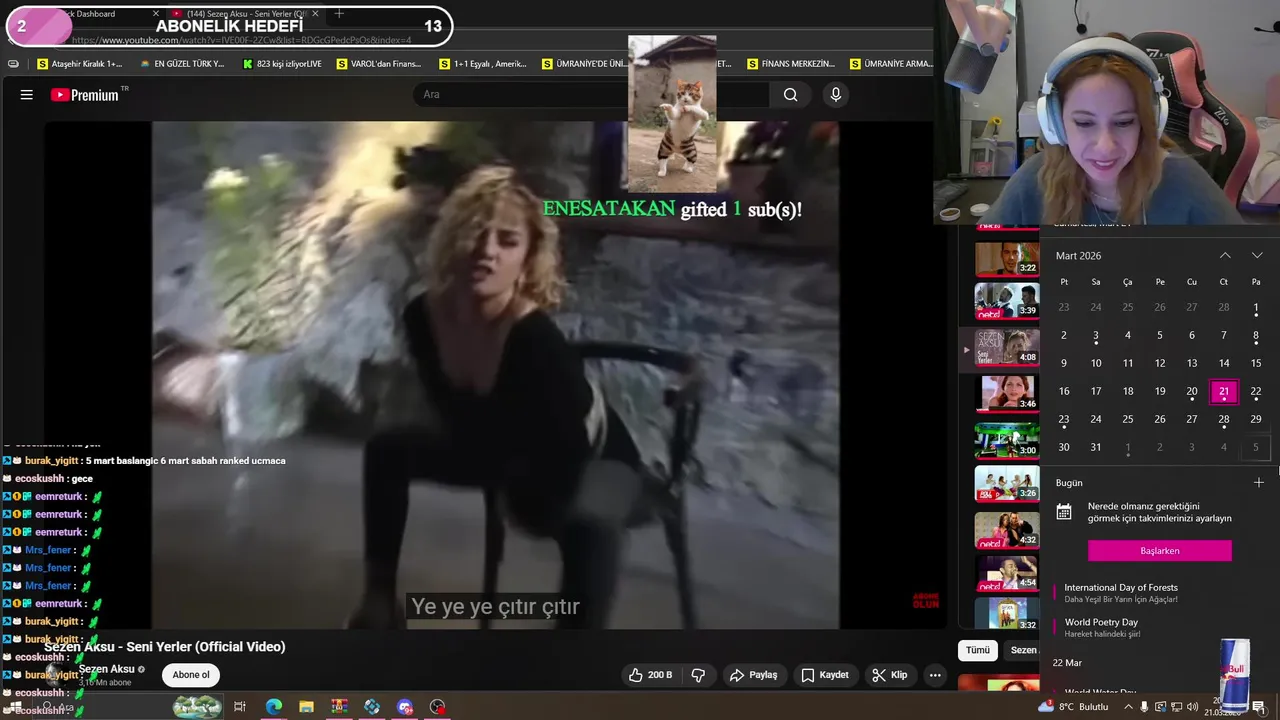Viewport: 1280px width, 720px height.
Task: Open International Day of Forests event
Action: point(1121,593)
